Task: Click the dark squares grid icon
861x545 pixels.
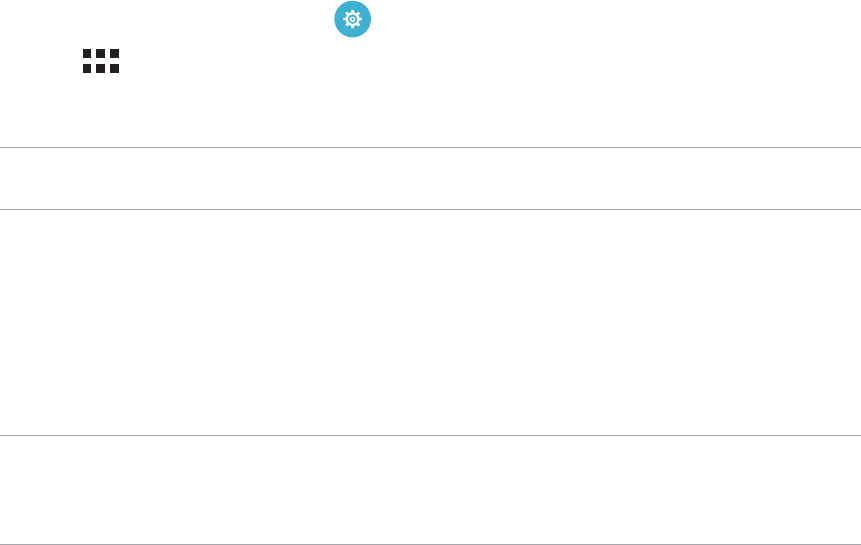Action: (x=101, y=61)
